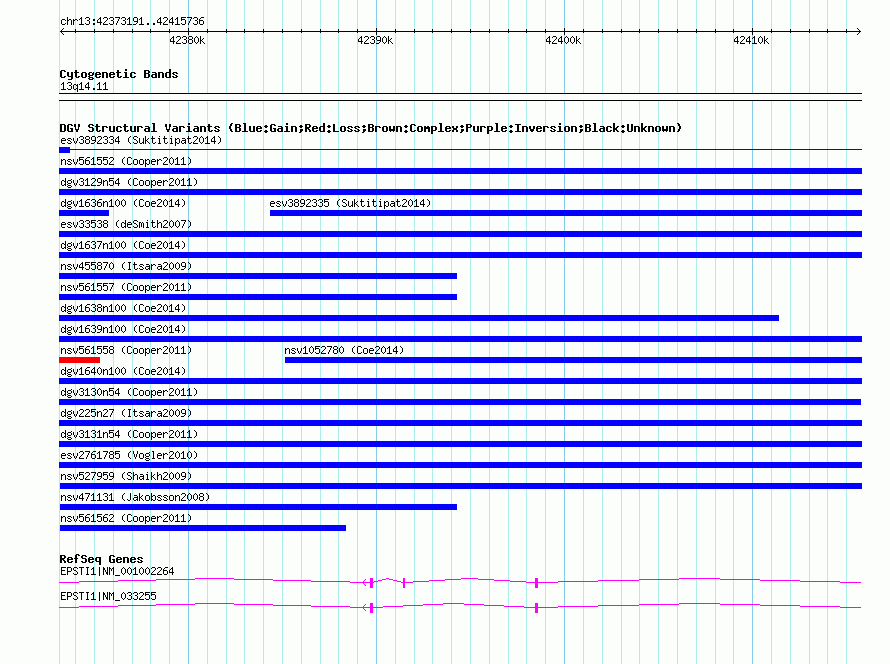
Task: Click the ruler's right arrow end
Action: pos(859,32)
